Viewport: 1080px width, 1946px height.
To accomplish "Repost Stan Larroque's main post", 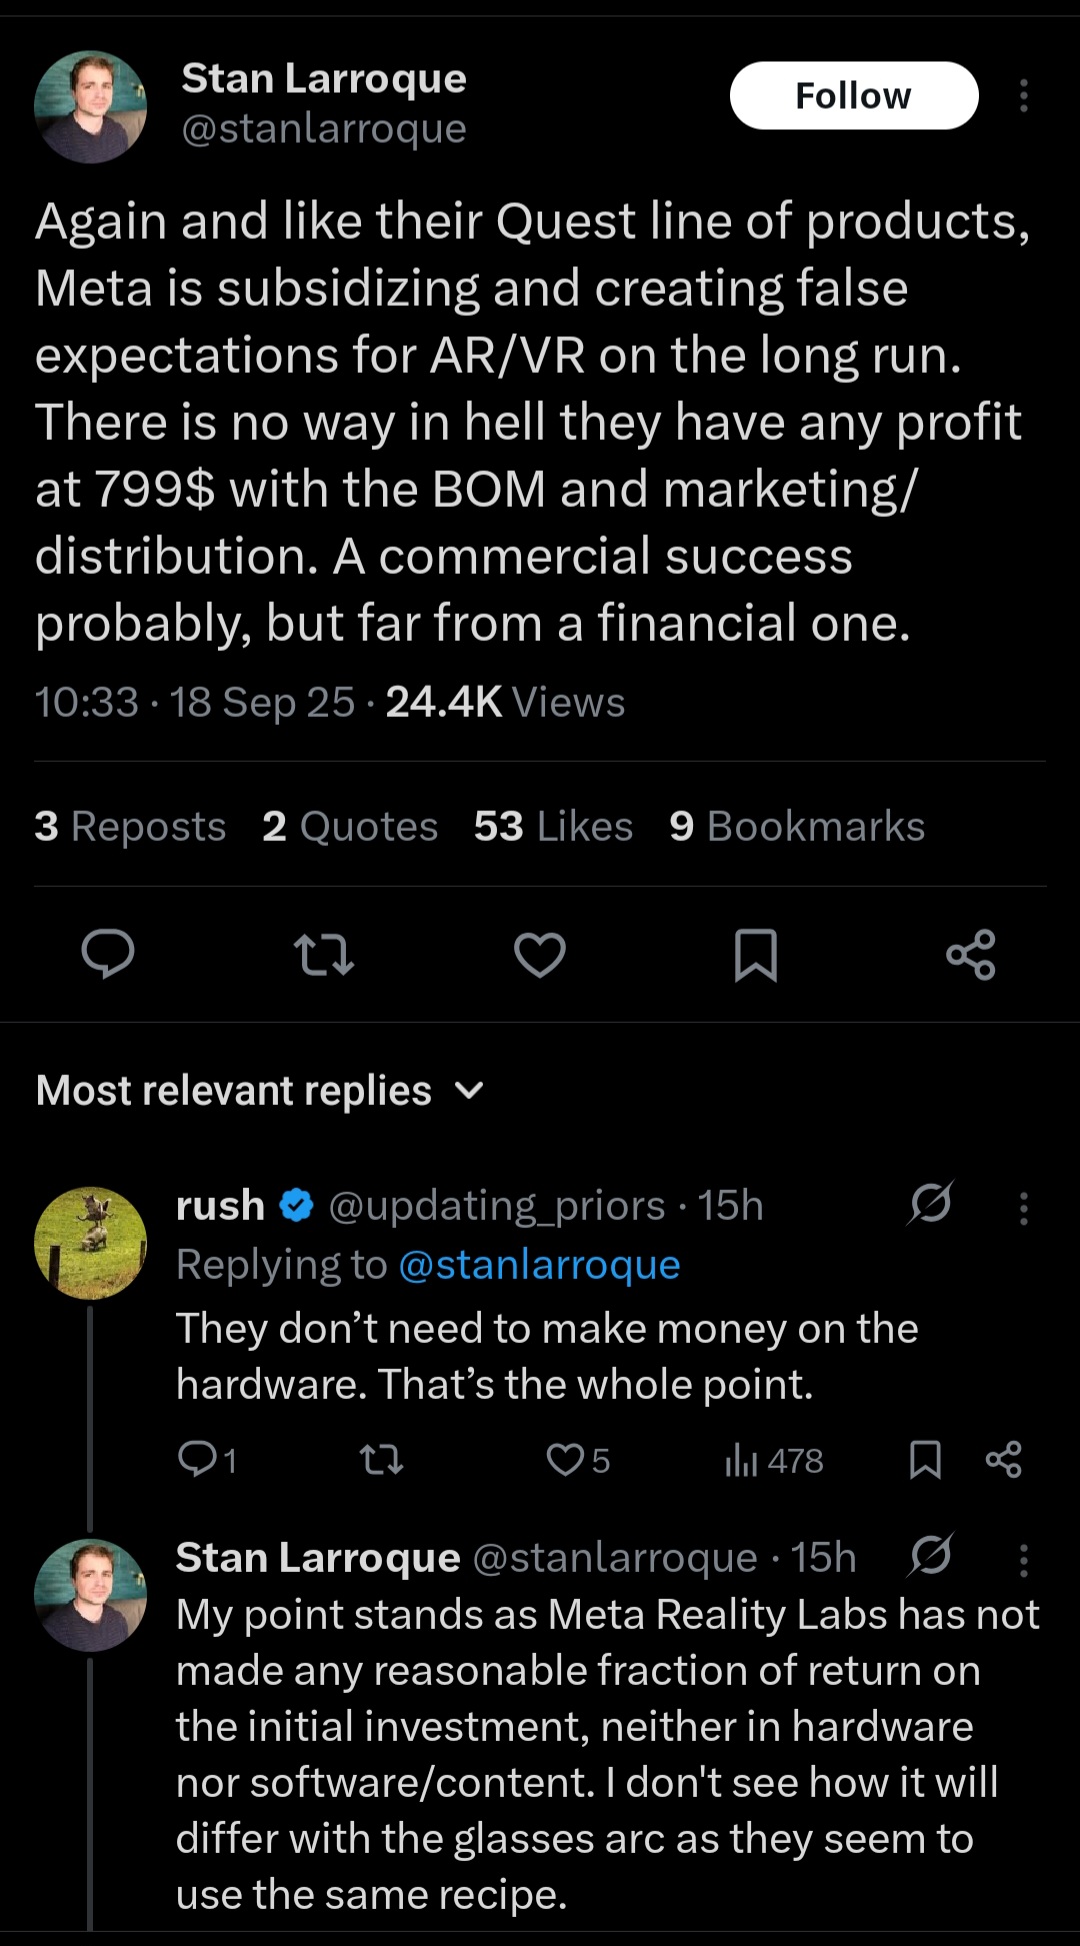I will tap(324, 954).
